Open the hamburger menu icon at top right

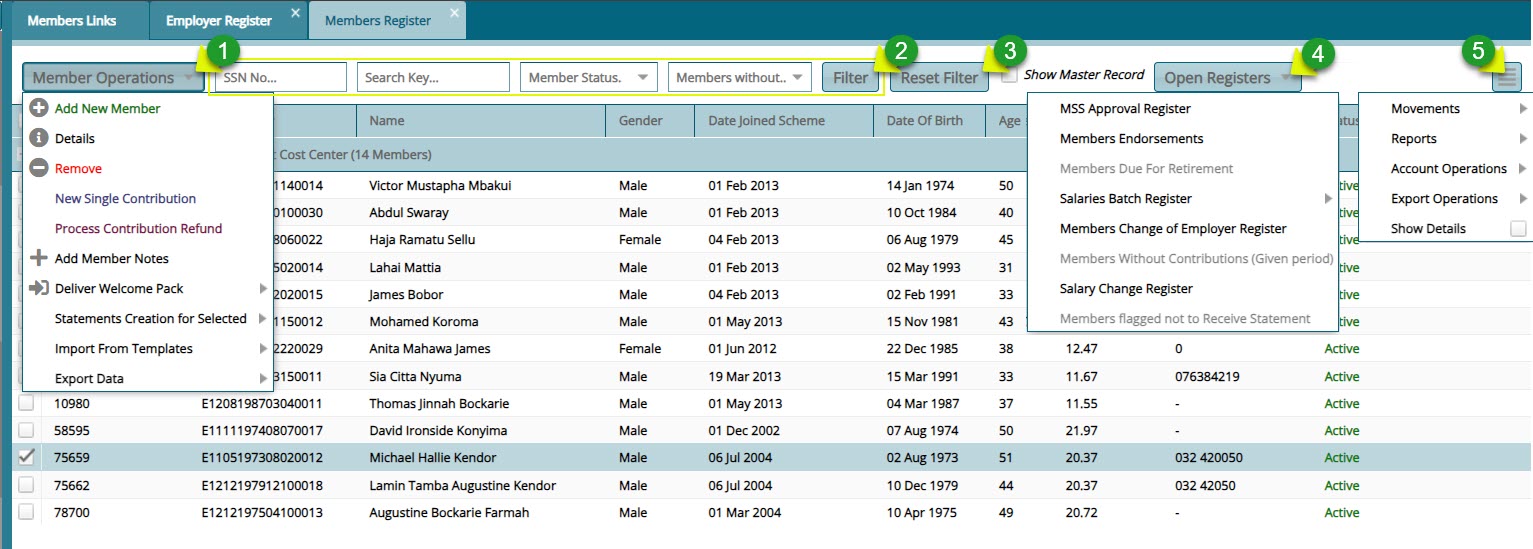(x=1507, y=77)
